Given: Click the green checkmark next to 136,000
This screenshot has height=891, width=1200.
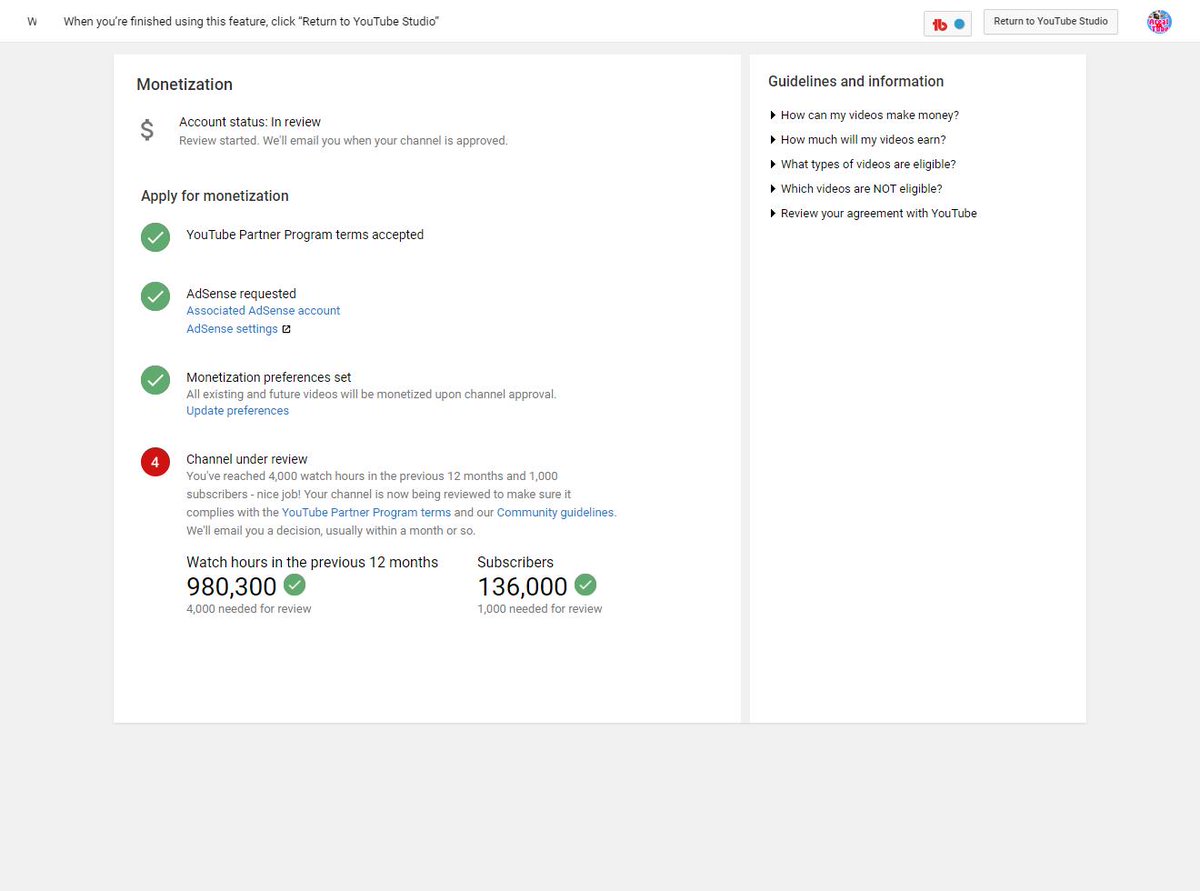Looking at the screenshot, I should [585, 584].
